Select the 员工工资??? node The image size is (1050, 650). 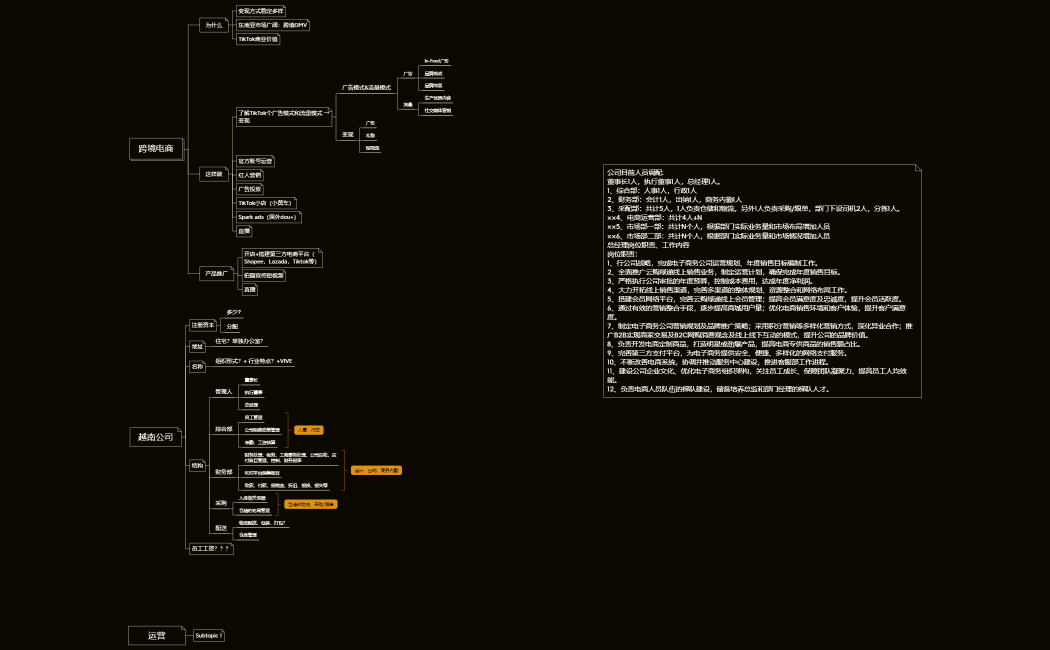tap(211, 548)
